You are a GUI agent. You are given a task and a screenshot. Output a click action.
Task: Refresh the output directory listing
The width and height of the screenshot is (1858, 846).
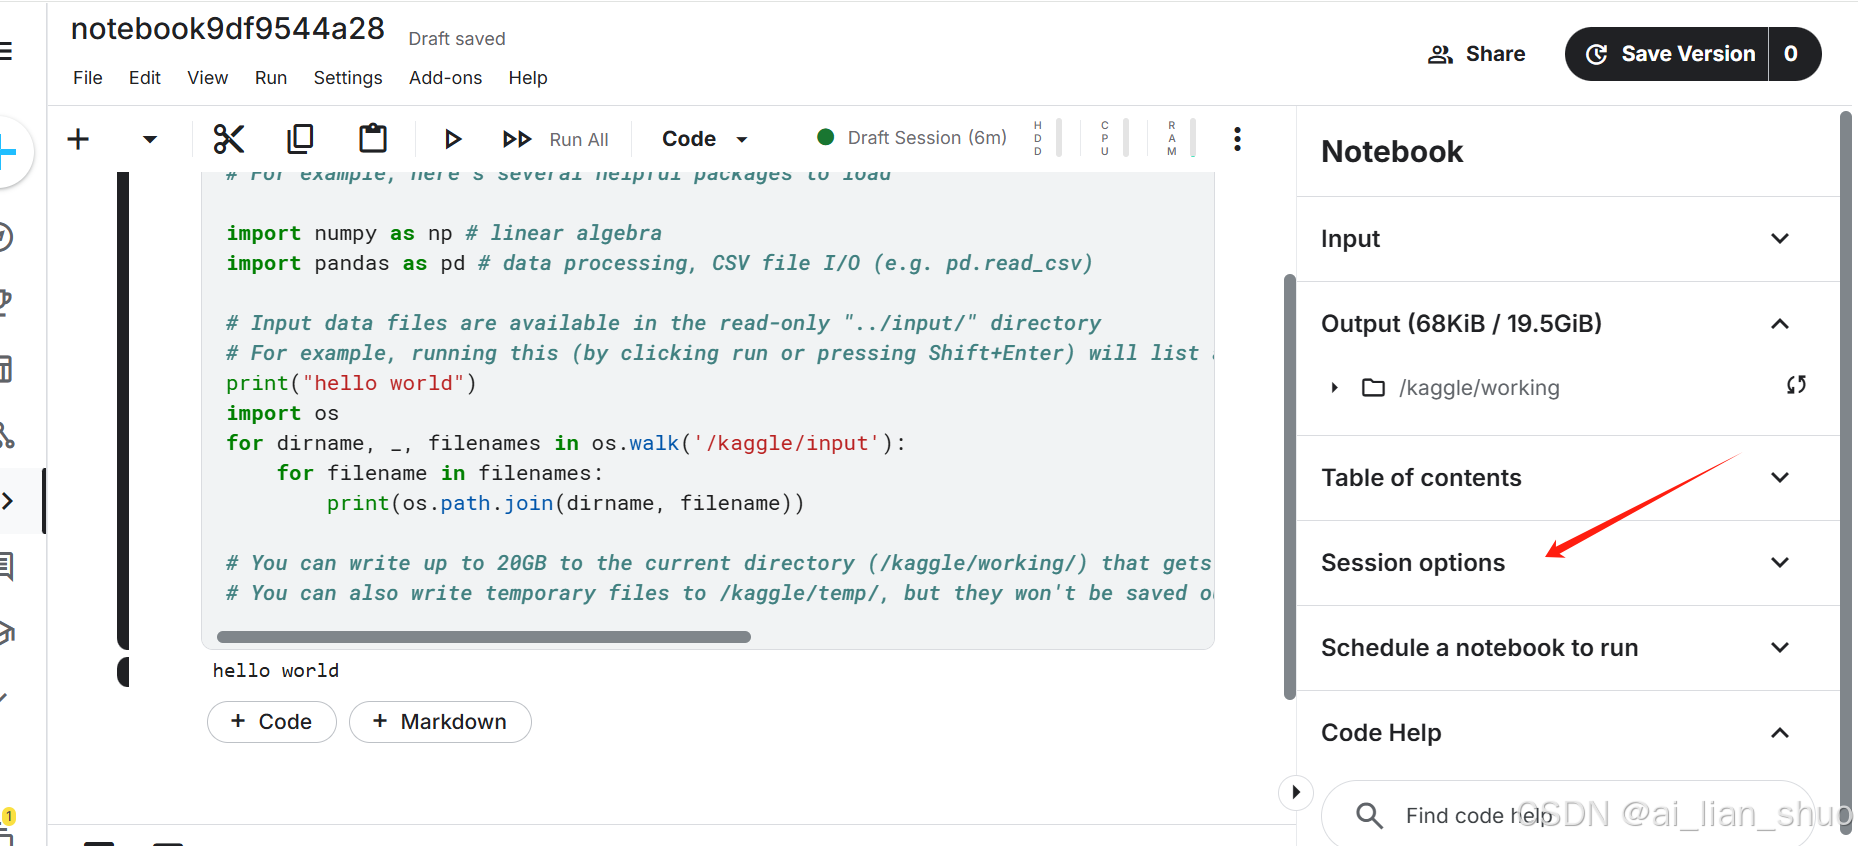(1796, 385)
